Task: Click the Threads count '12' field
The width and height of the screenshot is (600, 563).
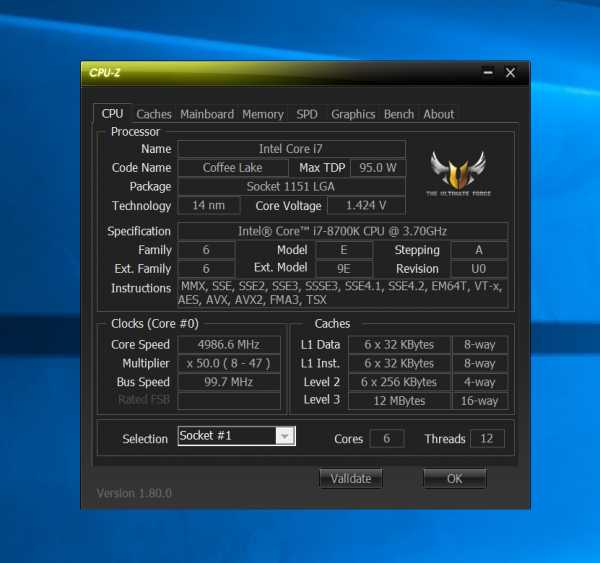Action: click(x=487, y=438)
